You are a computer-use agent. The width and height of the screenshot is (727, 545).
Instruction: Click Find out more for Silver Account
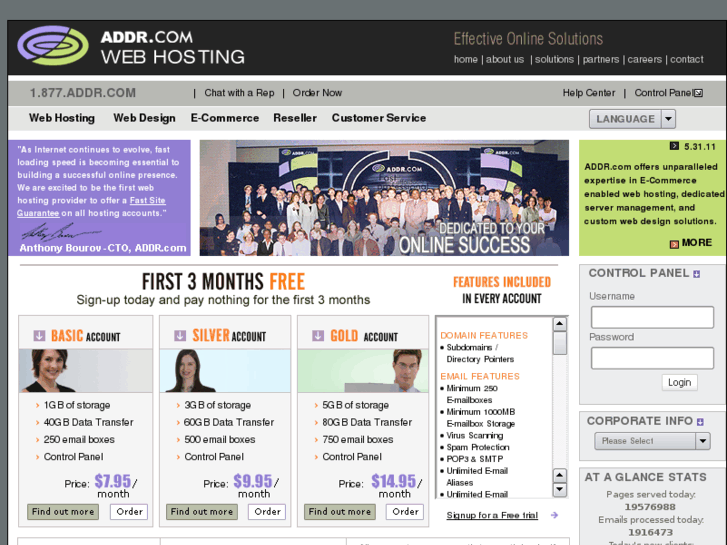202,512
